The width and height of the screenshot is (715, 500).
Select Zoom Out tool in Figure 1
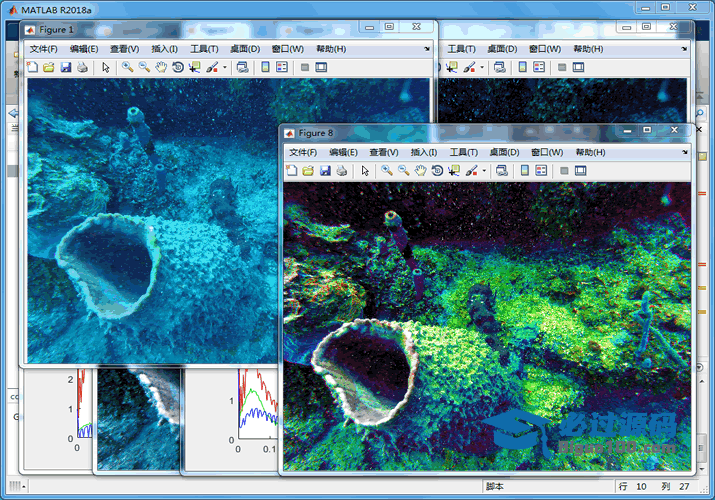(x=144, y=67)
